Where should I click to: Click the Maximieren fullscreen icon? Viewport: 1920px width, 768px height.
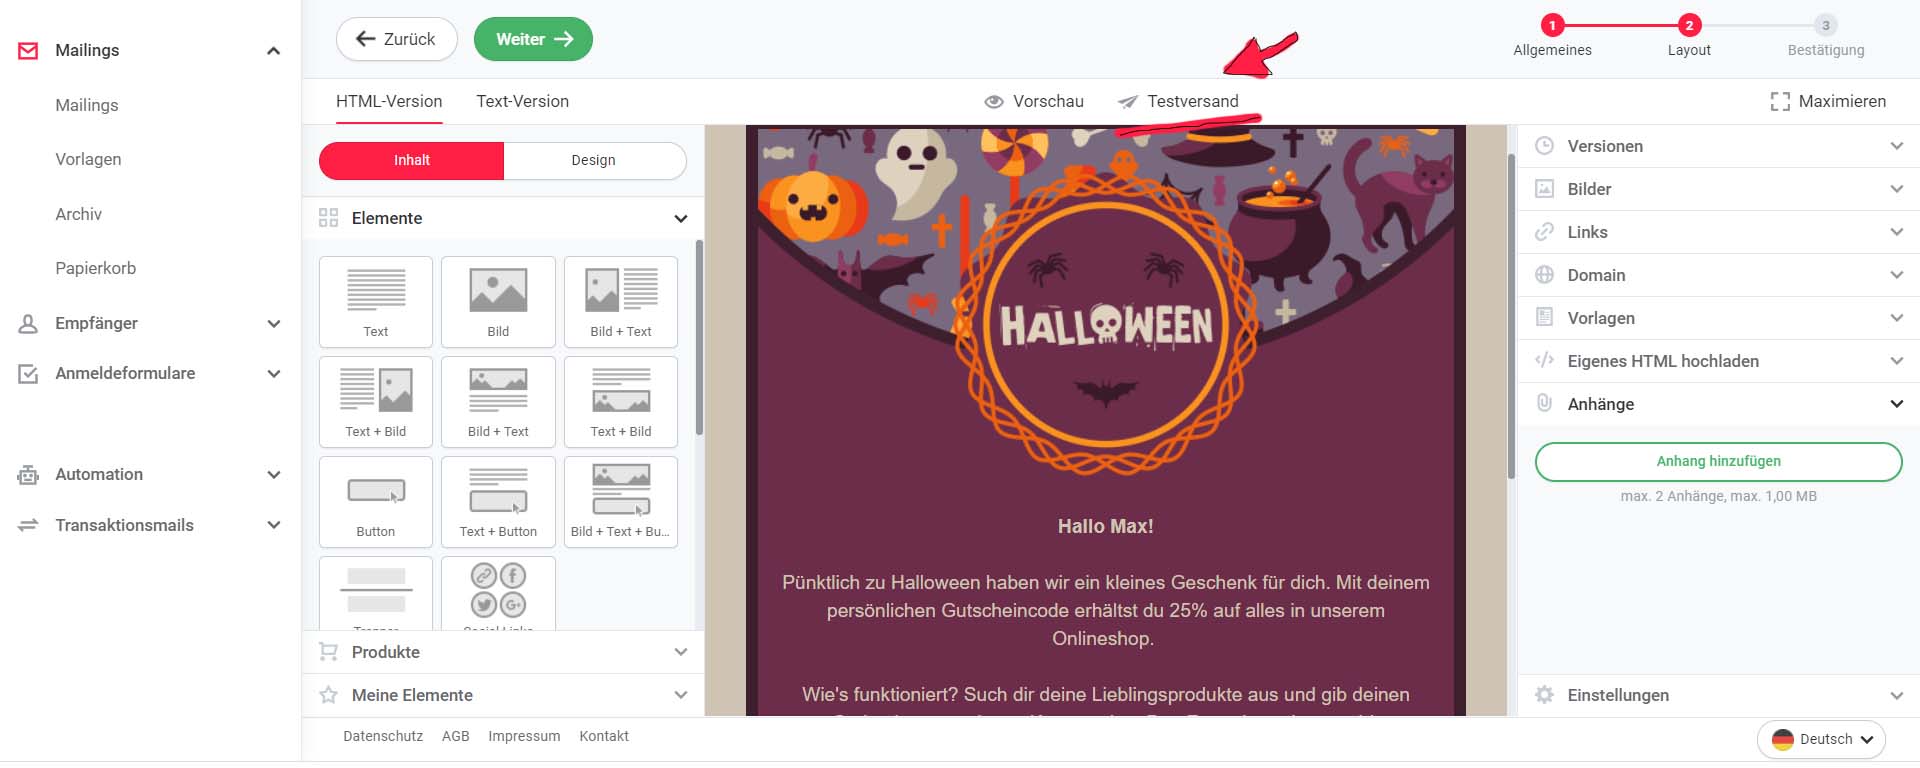click(1780, 101)
